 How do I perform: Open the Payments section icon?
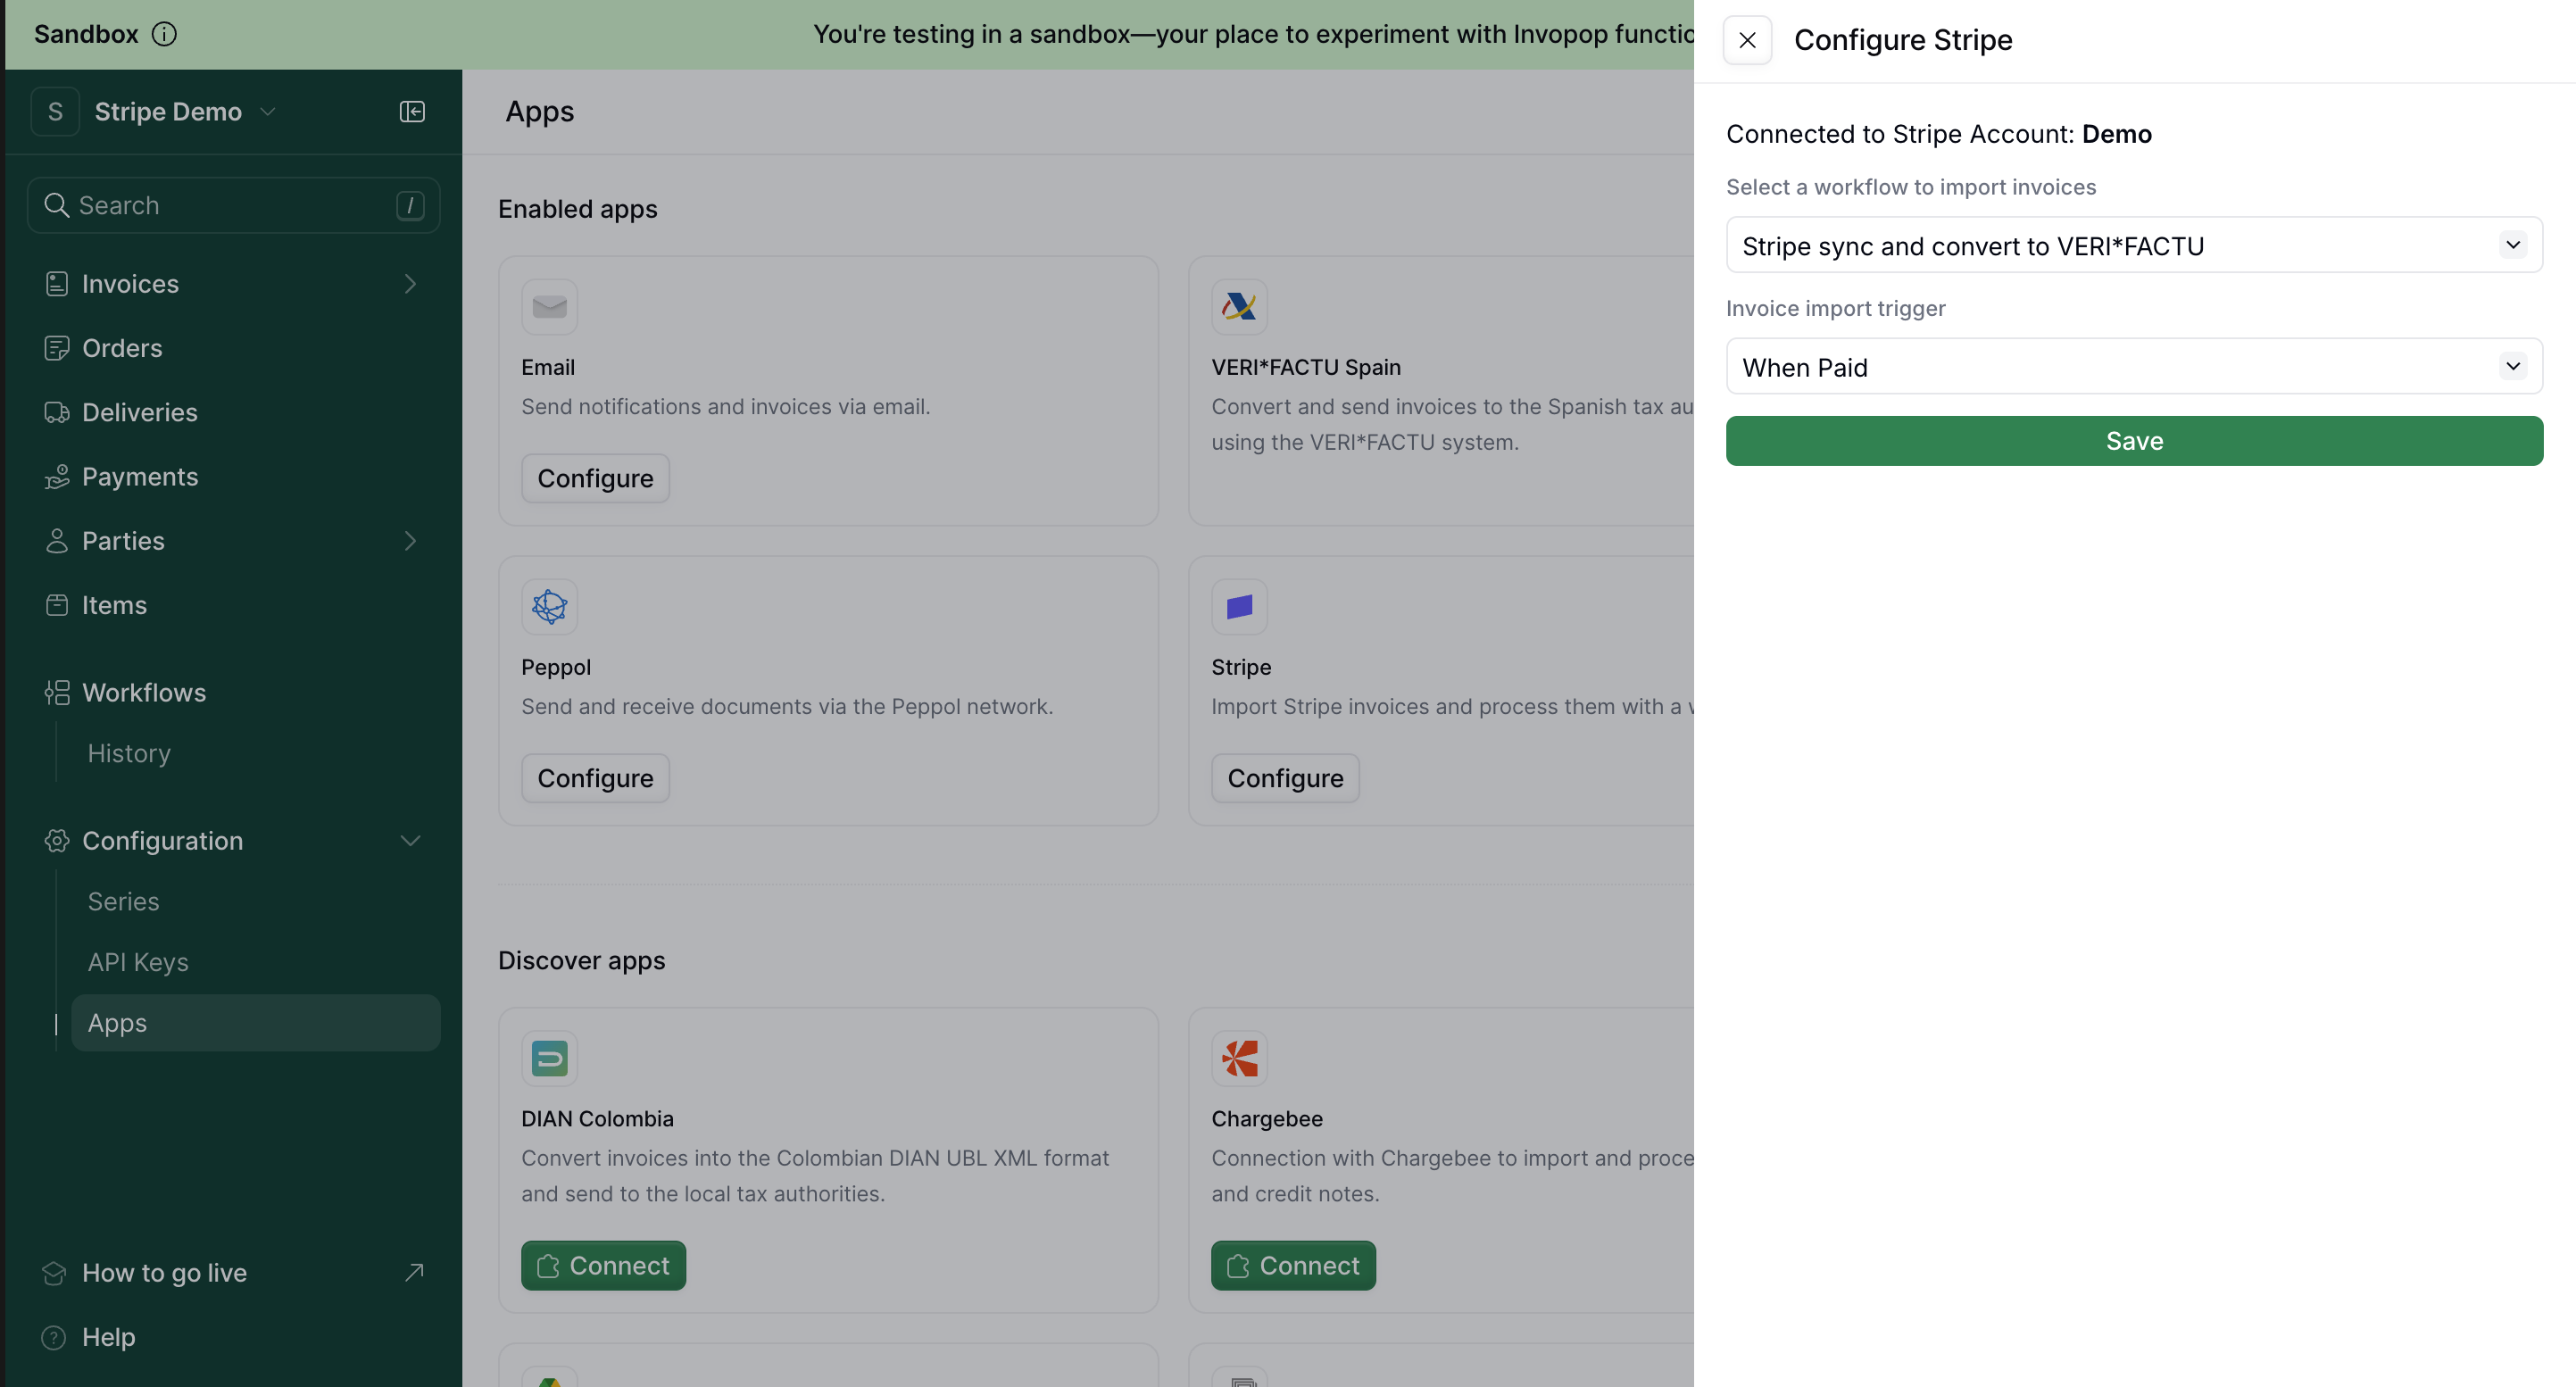57,476
